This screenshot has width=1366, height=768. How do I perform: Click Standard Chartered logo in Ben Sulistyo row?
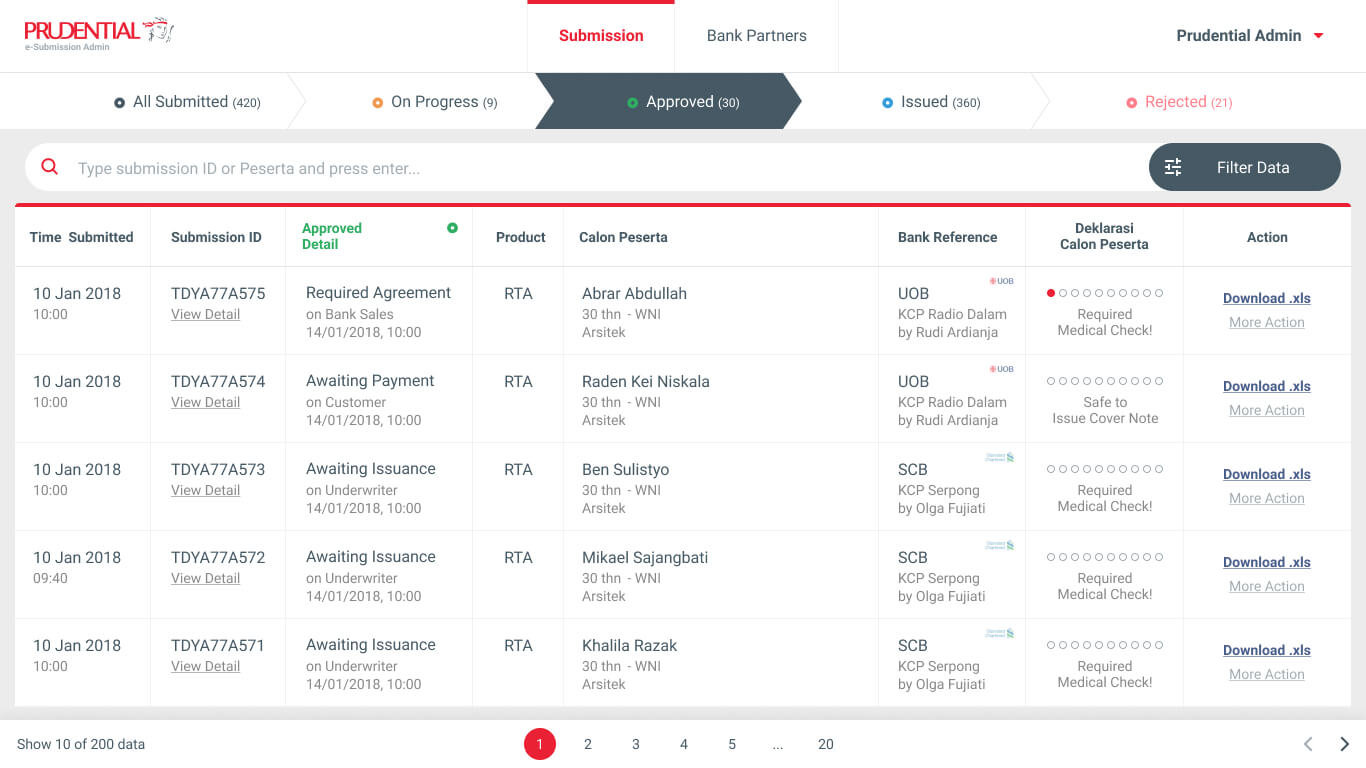1000,457
